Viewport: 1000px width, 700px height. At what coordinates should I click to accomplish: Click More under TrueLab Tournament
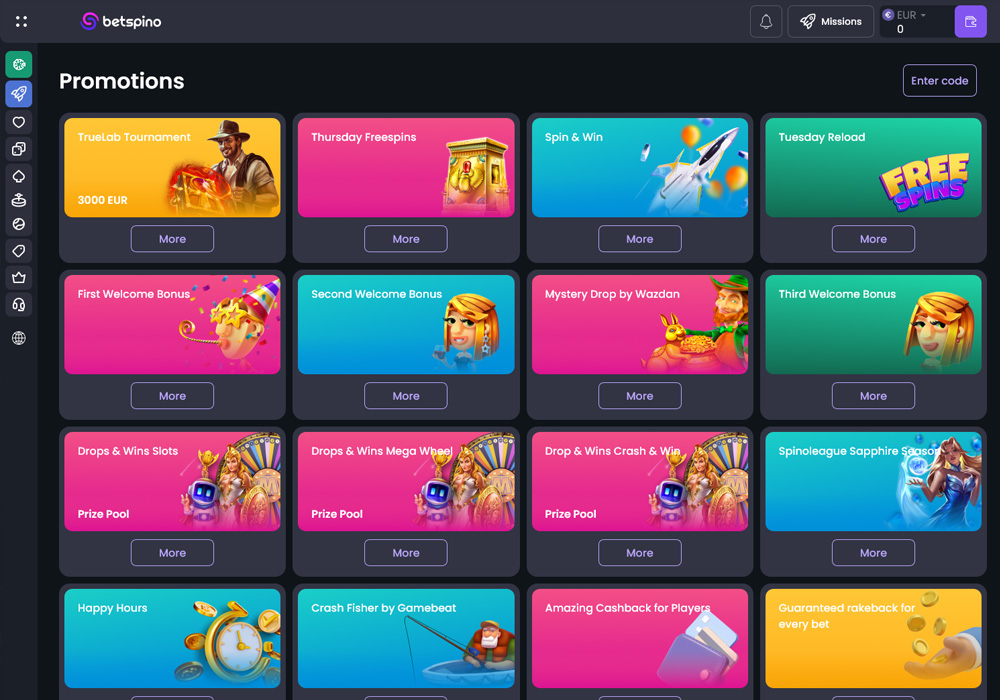click(x=172, y=239)
